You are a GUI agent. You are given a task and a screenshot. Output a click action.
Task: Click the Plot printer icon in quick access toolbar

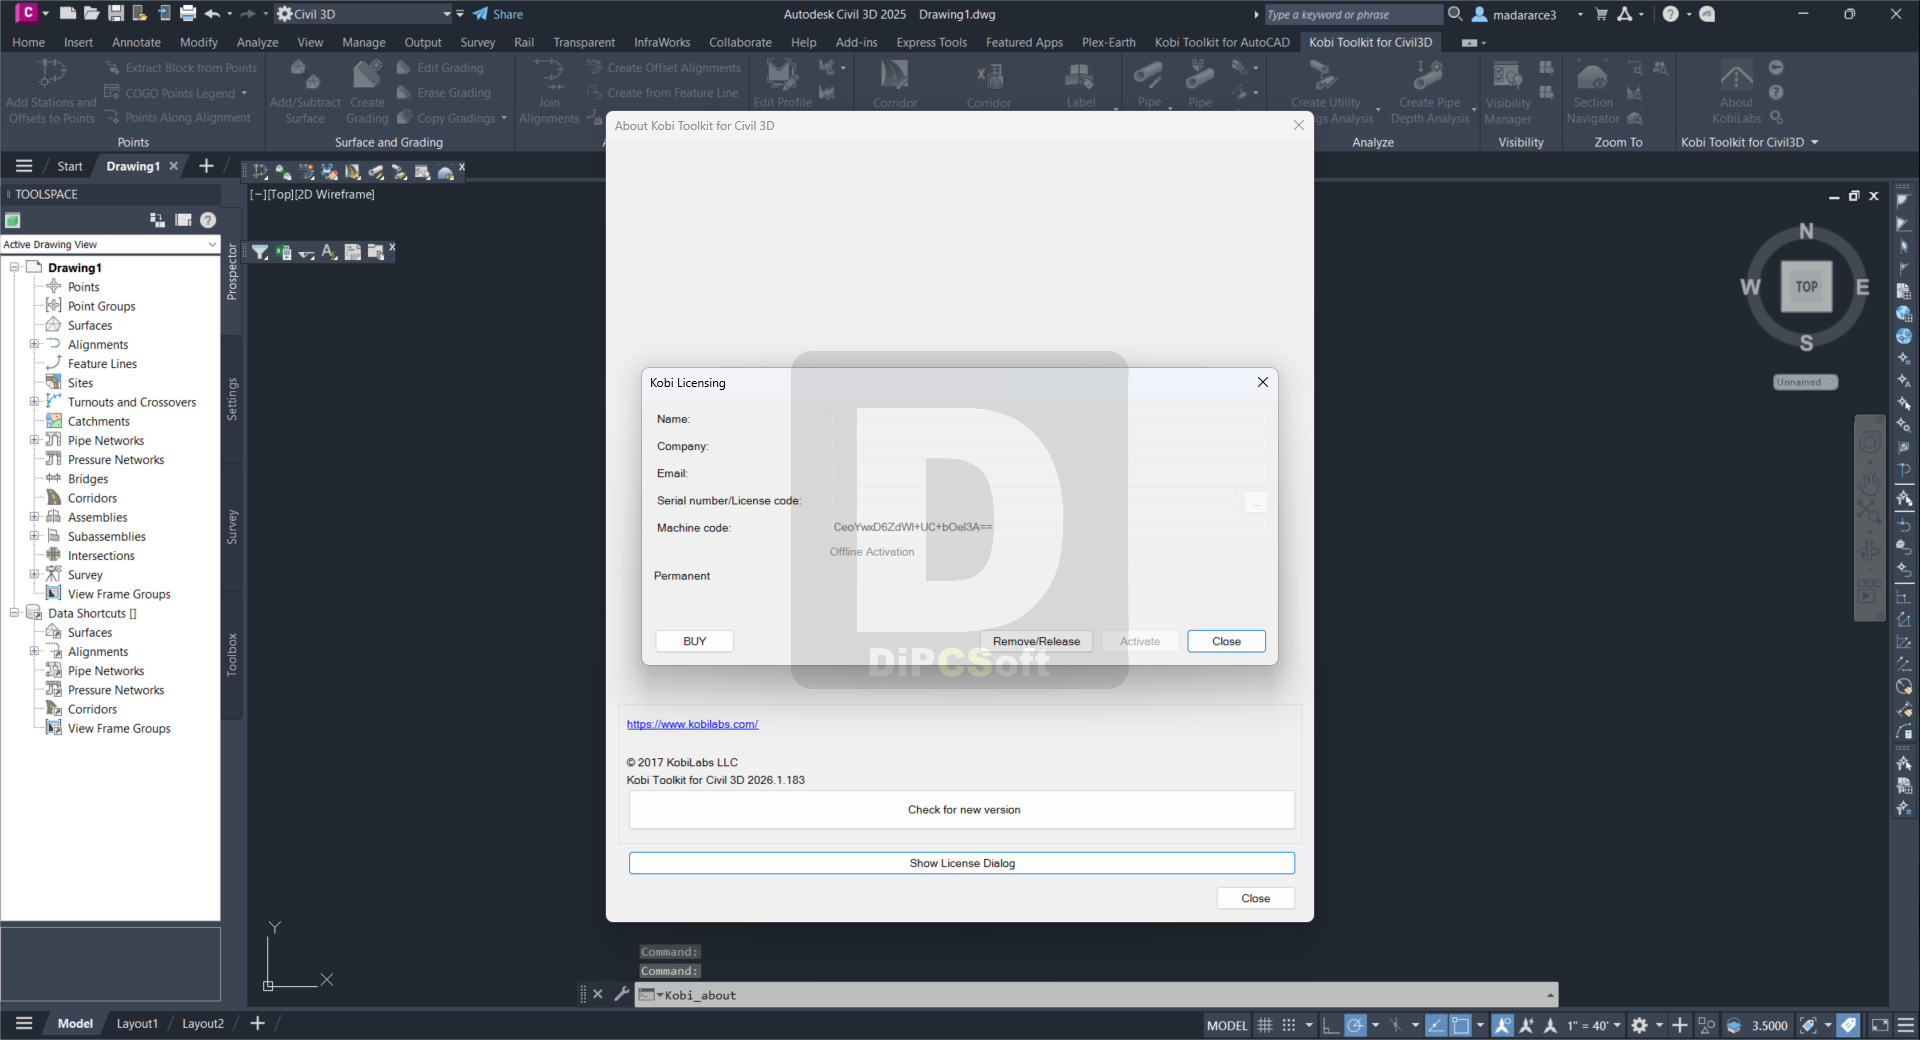[x=187, y=14]
